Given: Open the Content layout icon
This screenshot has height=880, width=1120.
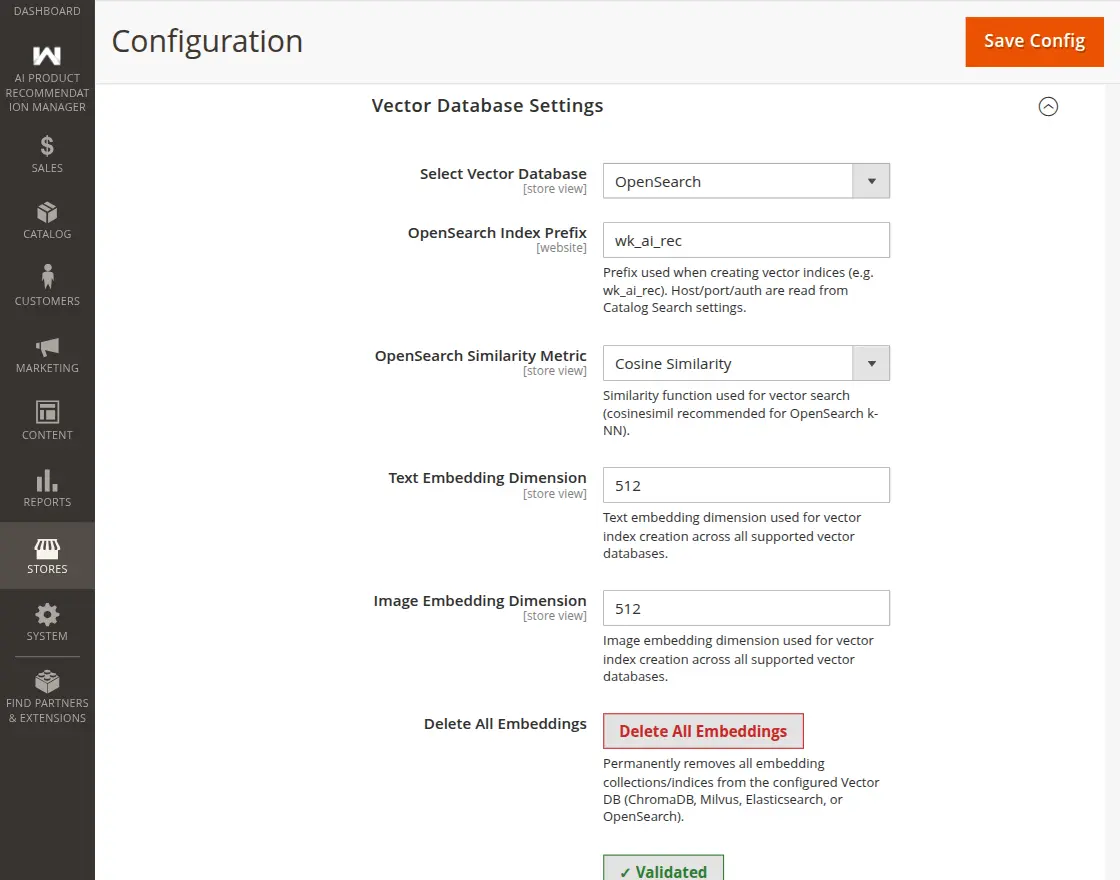Looking at the screenshot, I should tap(47, 412).
